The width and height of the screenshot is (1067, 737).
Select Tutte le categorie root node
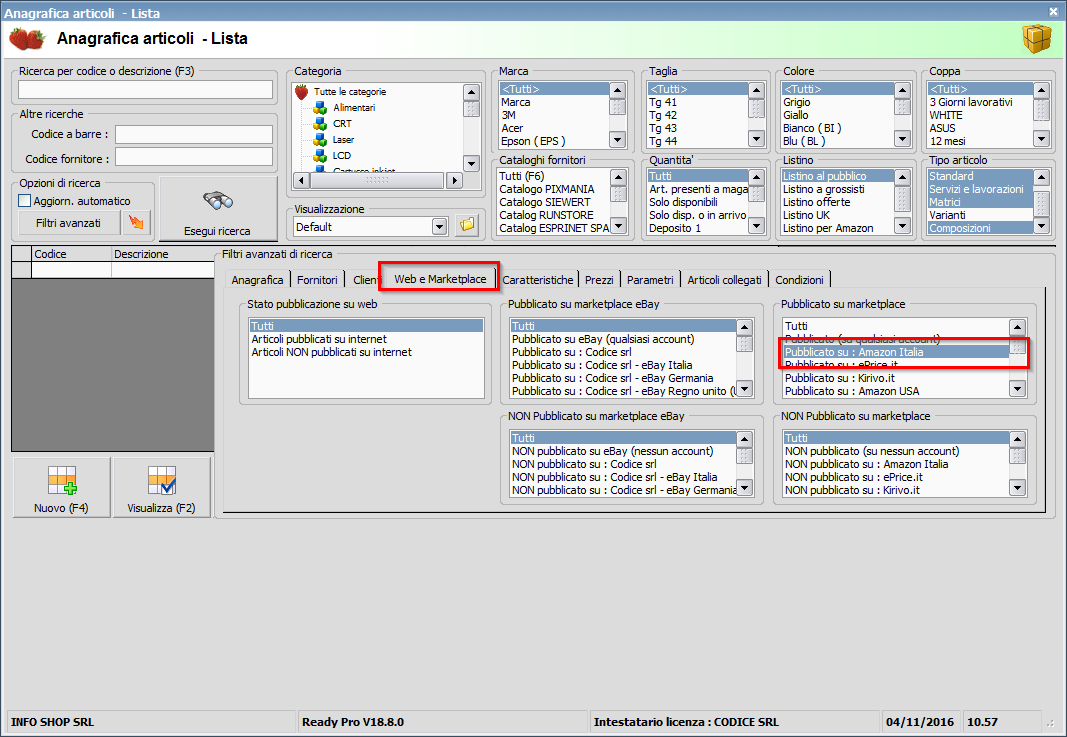pos(350,91)
